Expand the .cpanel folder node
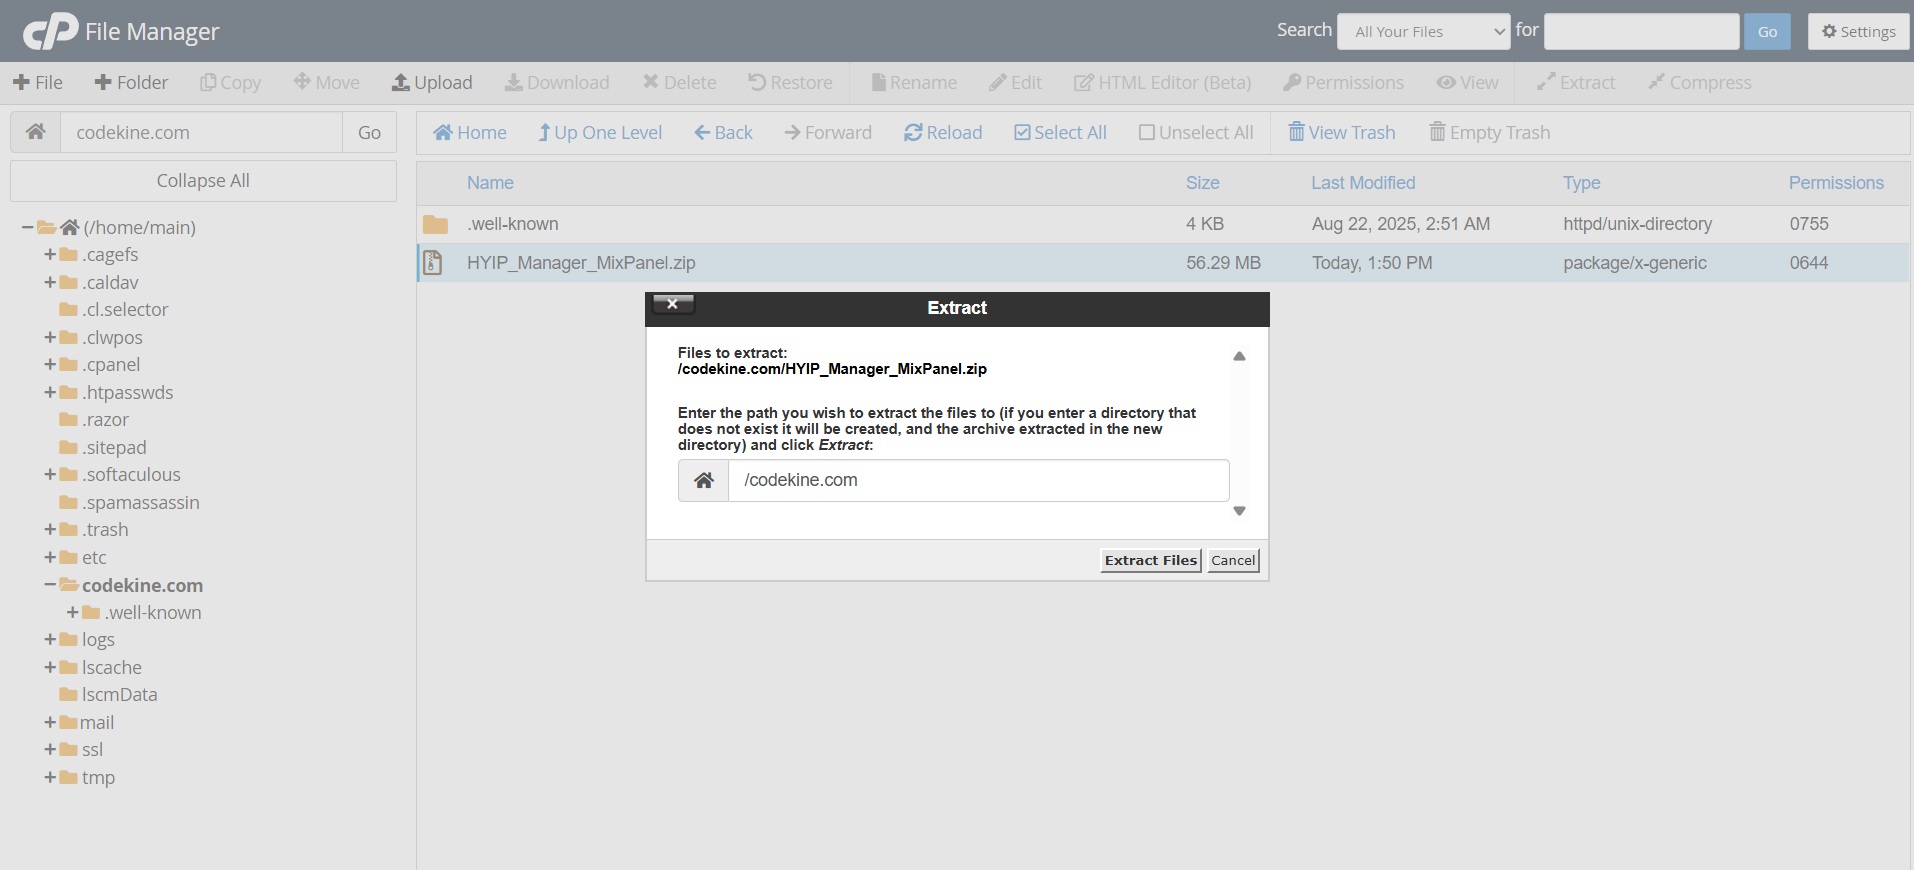This screenshot has height=870, width=1914. (50, 365)
